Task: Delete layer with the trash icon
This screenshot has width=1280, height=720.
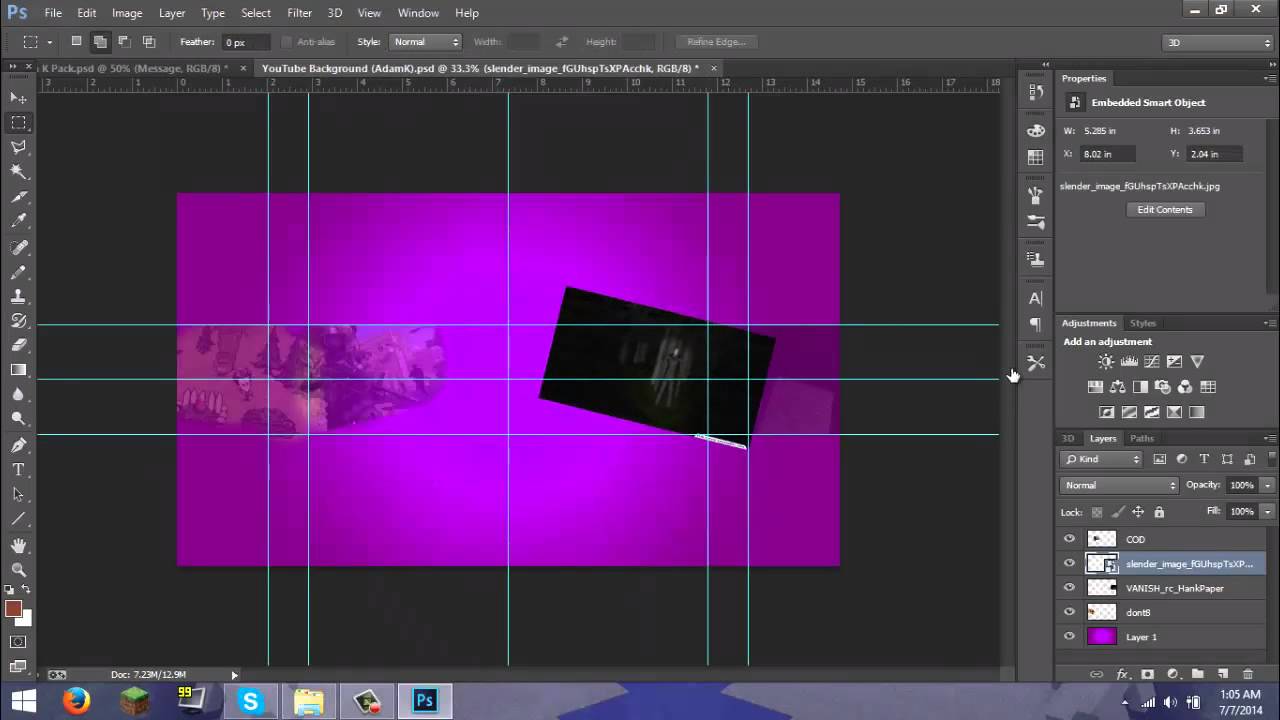Action: coord(1247,675)
